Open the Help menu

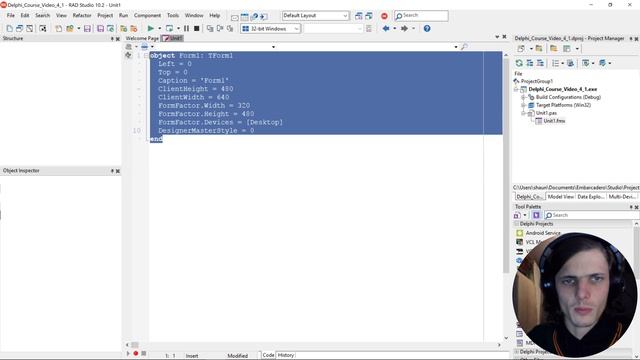[215, 16]
